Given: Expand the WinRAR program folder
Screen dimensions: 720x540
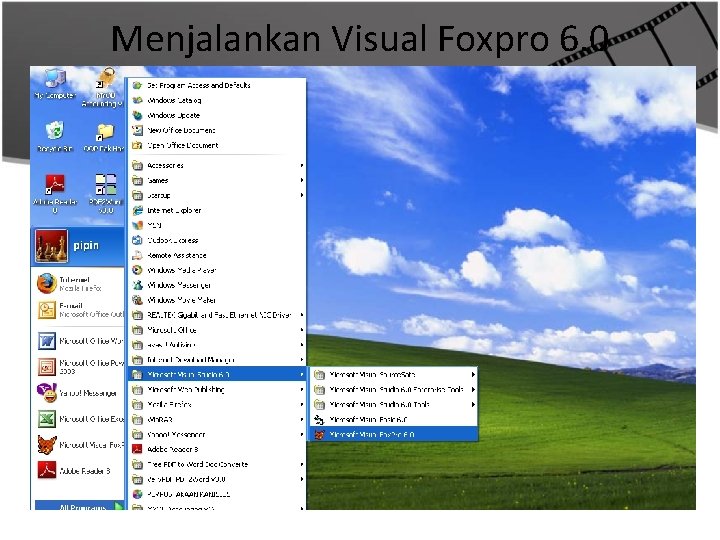Looking at the screenshot, I should point(216,419).
